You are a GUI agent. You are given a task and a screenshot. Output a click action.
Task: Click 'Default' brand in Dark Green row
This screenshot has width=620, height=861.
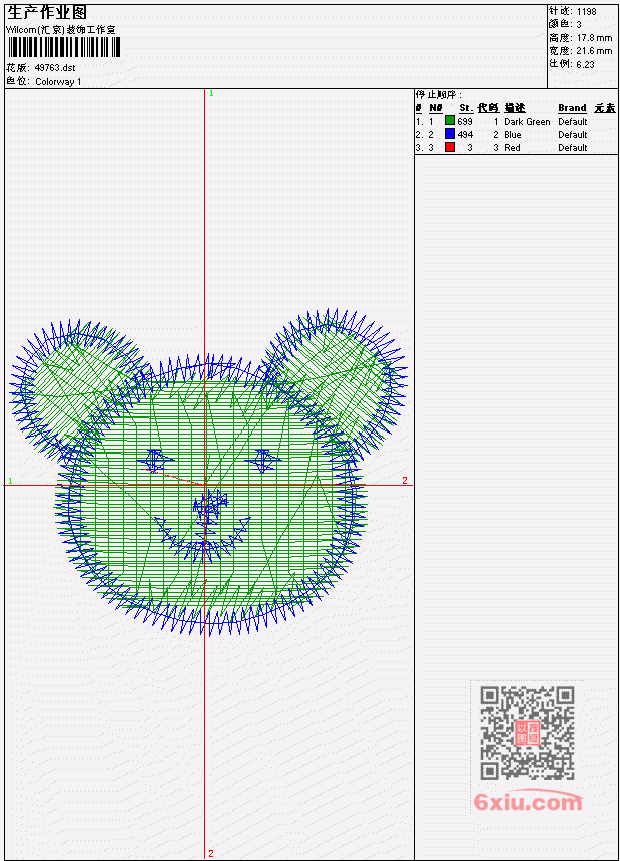coord(573,121)
